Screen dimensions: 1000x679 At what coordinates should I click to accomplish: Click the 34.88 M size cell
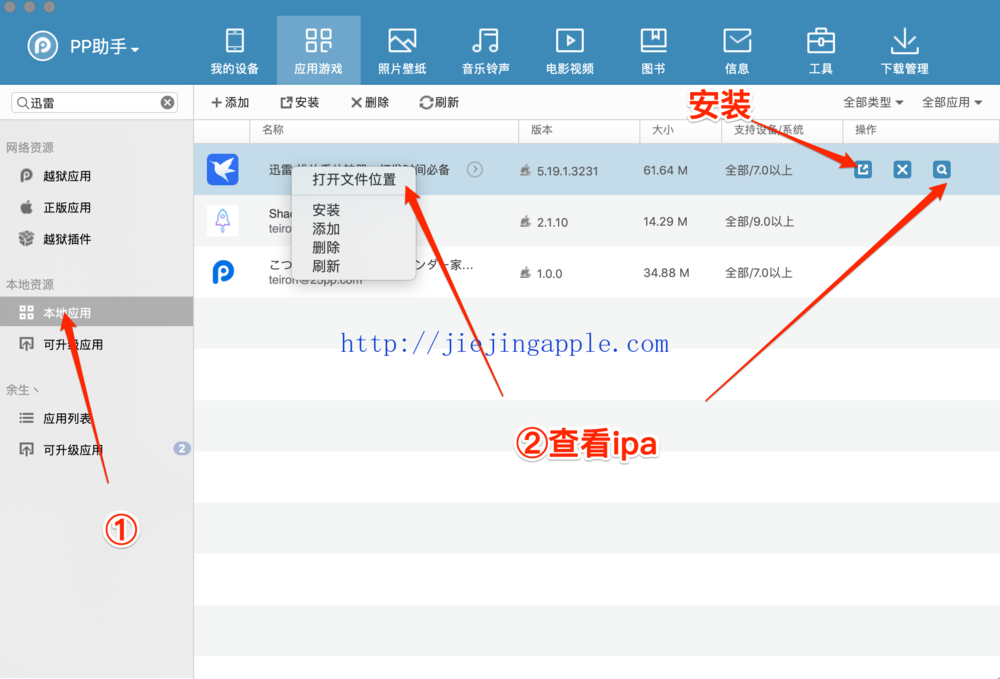click(666, 272)
